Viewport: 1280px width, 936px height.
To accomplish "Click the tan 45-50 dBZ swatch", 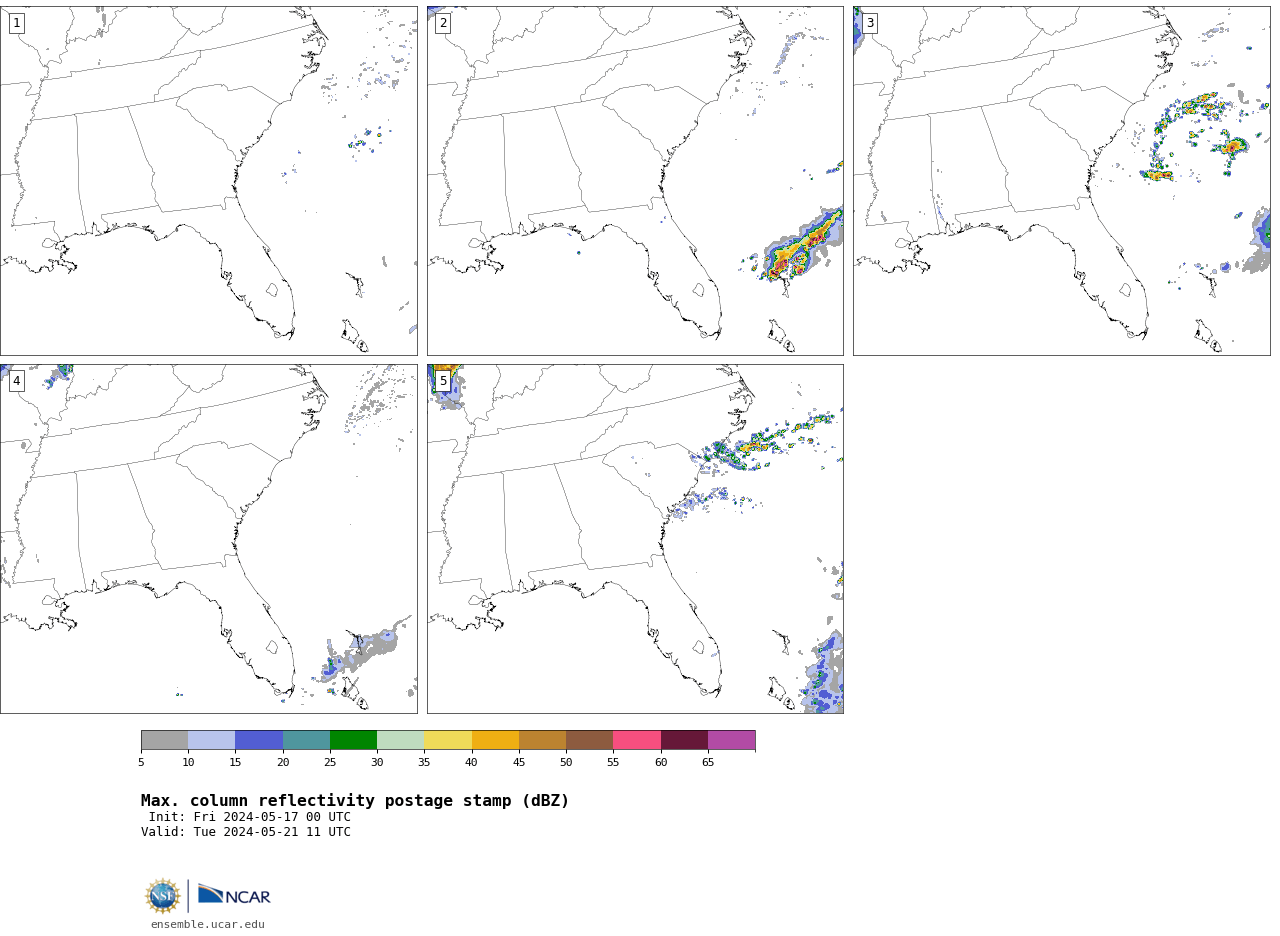I will pos(542,740).
